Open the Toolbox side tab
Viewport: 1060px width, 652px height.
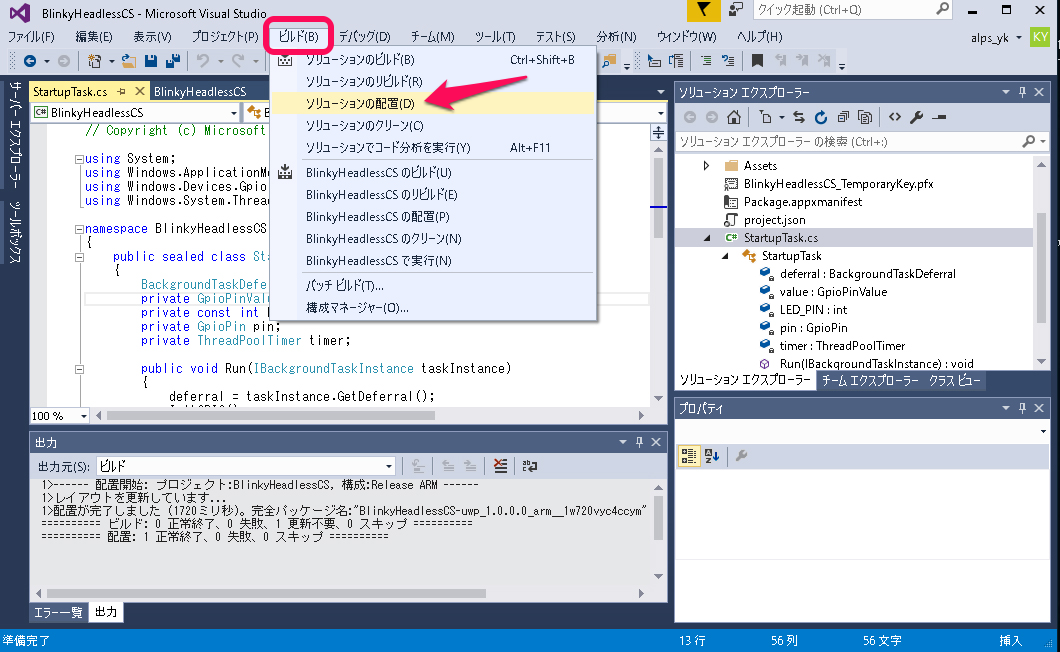click(x=16, y=231)
